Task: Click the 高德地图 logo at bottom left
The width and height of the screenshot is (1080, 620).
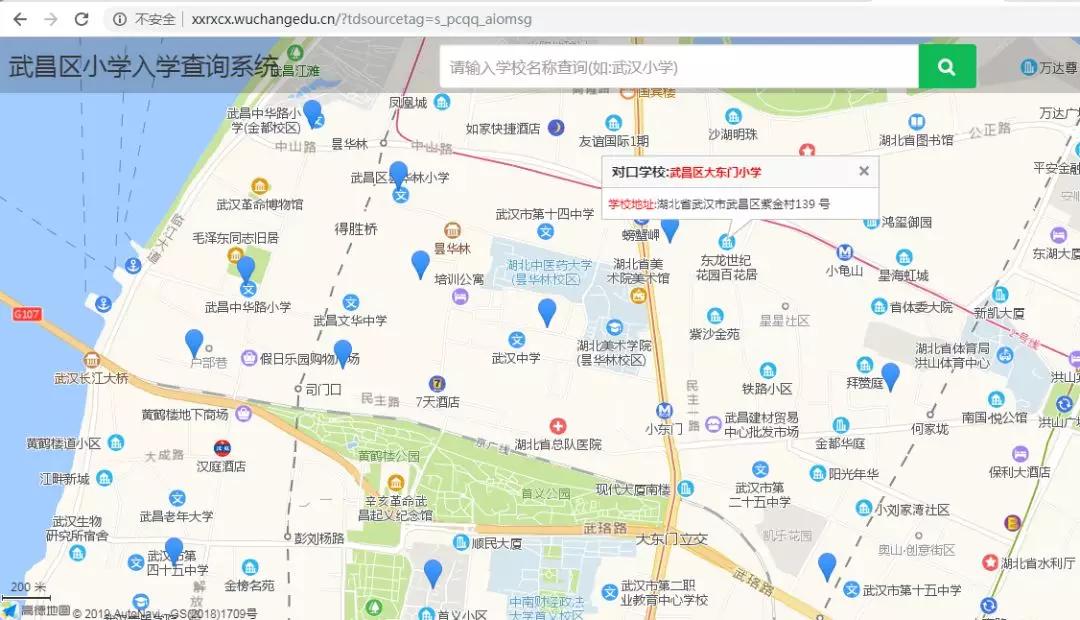Action: point(25,608)
